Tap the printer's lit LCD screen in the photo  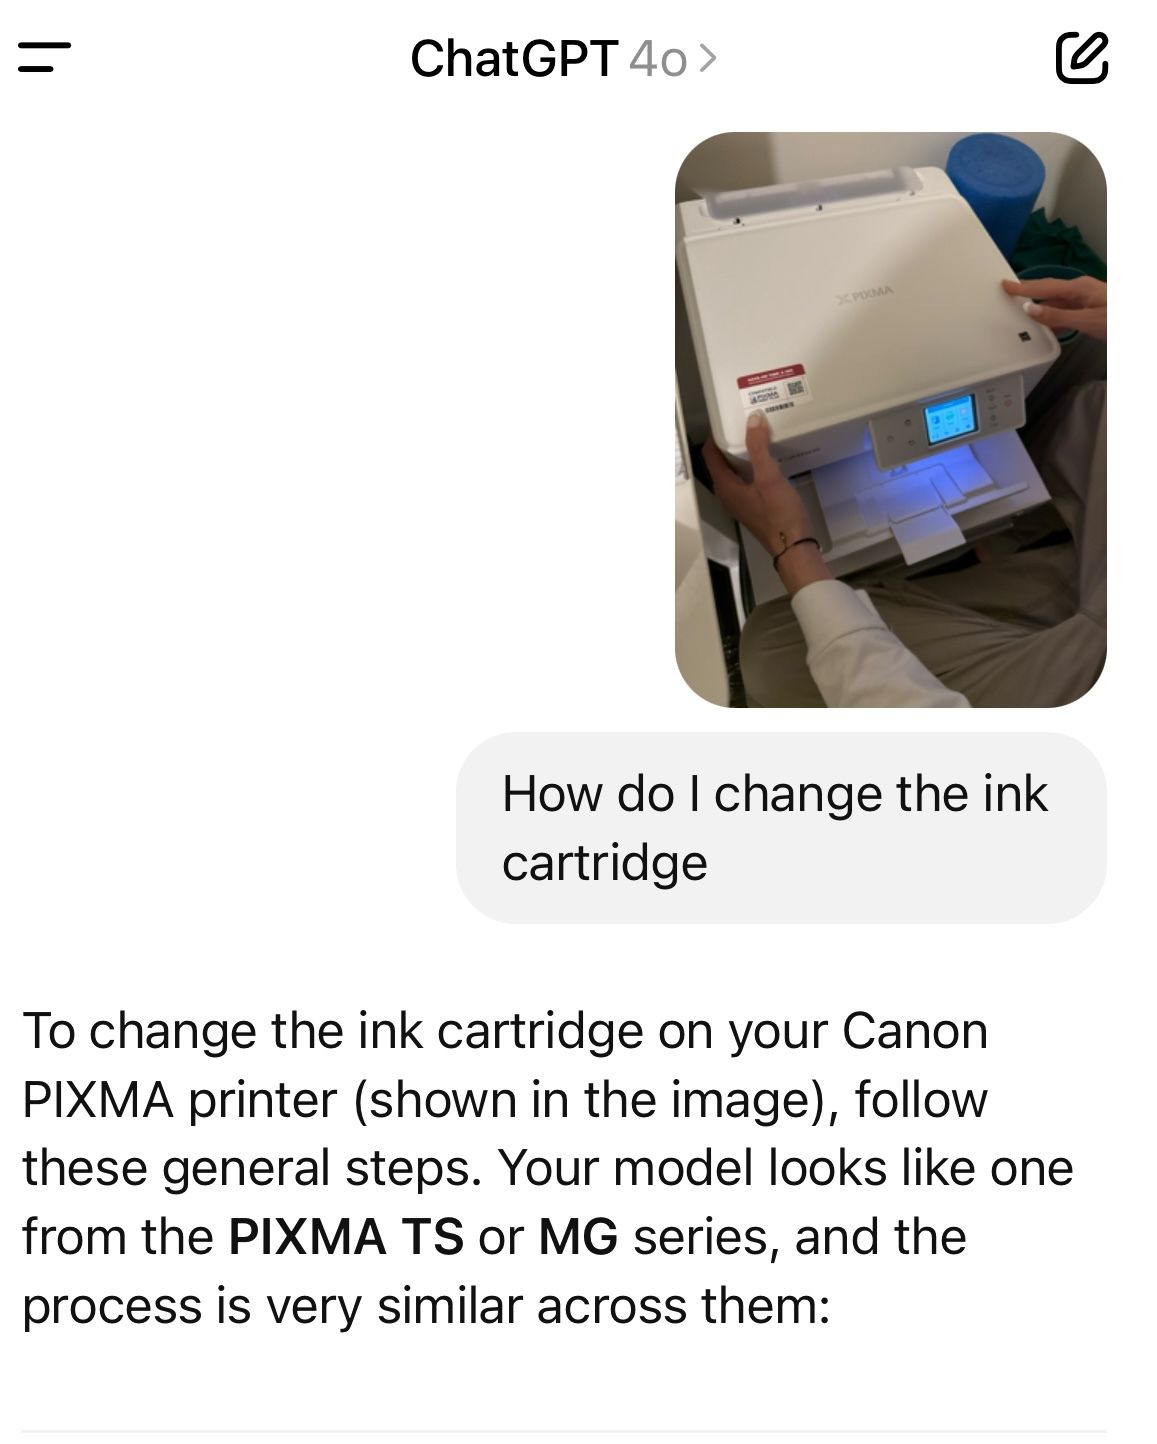[947, 418]
